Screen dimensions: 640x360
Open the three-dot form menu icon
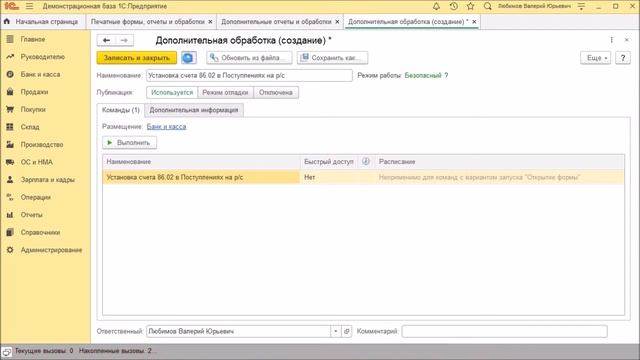pos(611,40)
